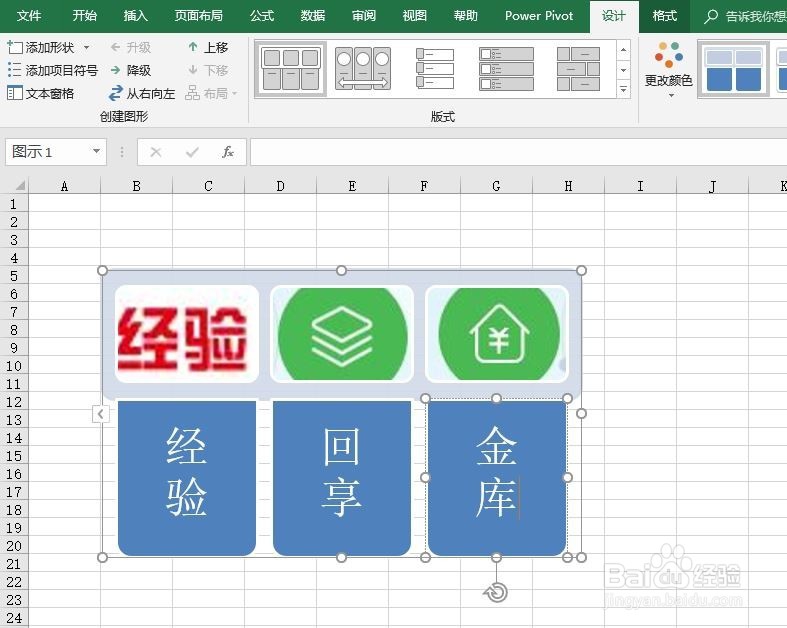Click Move Up (上移)
The height and width of the screenshot is (628, 787).
[208, 47]
